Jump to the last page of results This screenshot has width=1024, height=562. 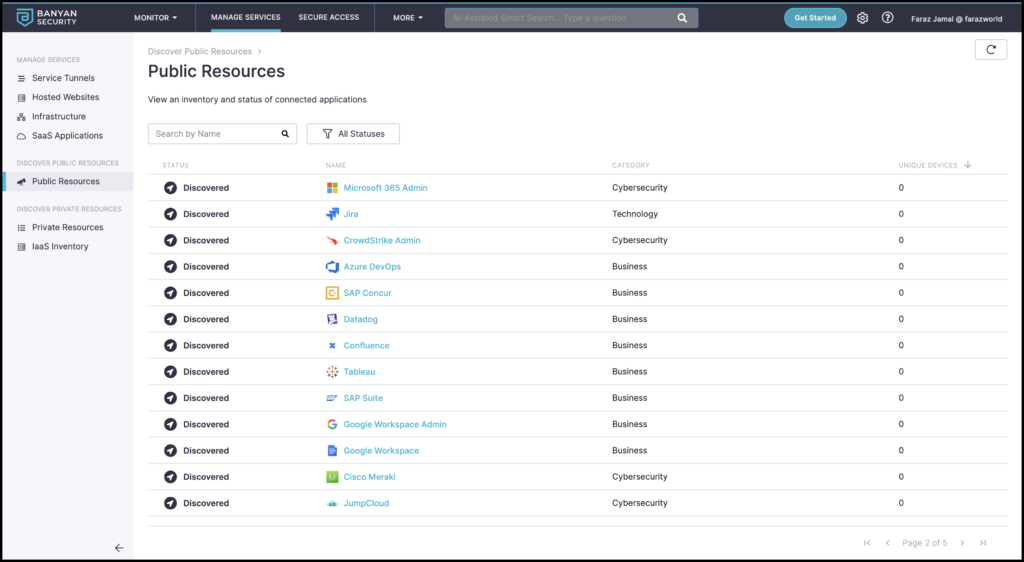pos(983,543)
